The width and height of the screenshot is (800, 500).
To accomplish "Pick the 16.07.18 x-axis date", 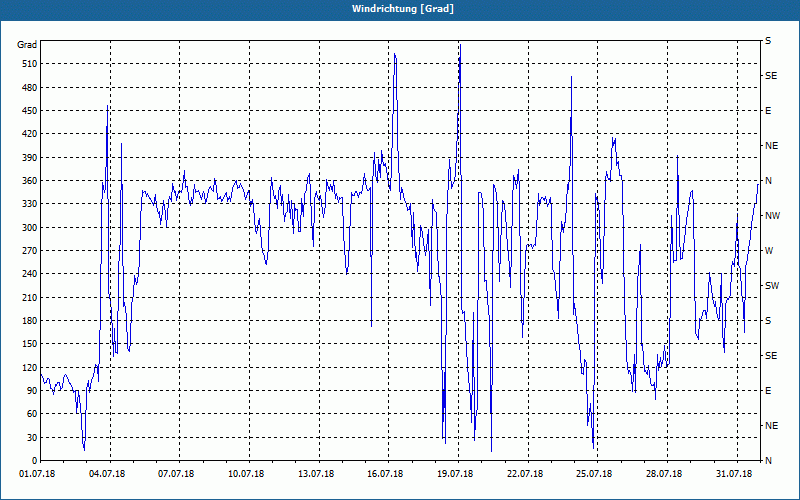I will (385, 474).
